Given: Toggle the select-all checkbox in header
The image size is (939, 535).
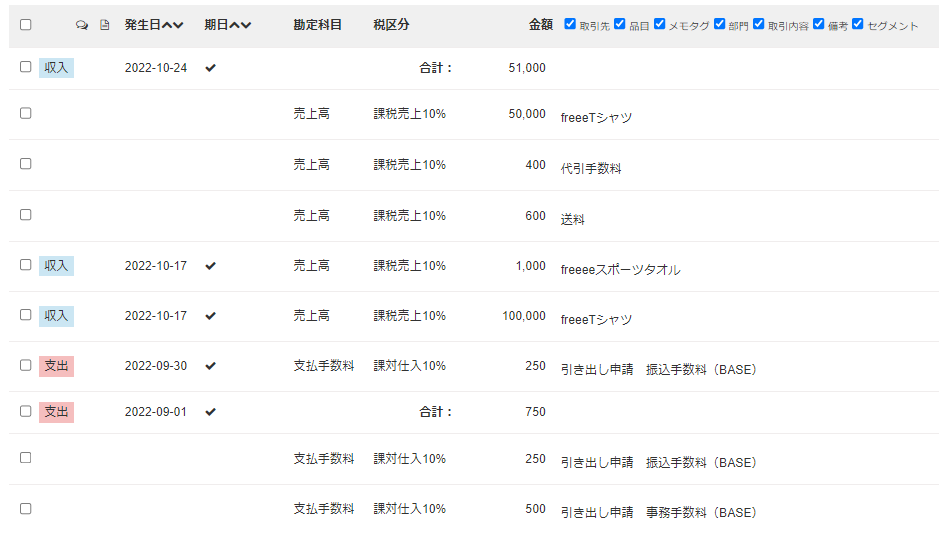Looking at the screenshot, I should (x=25, y=25).
